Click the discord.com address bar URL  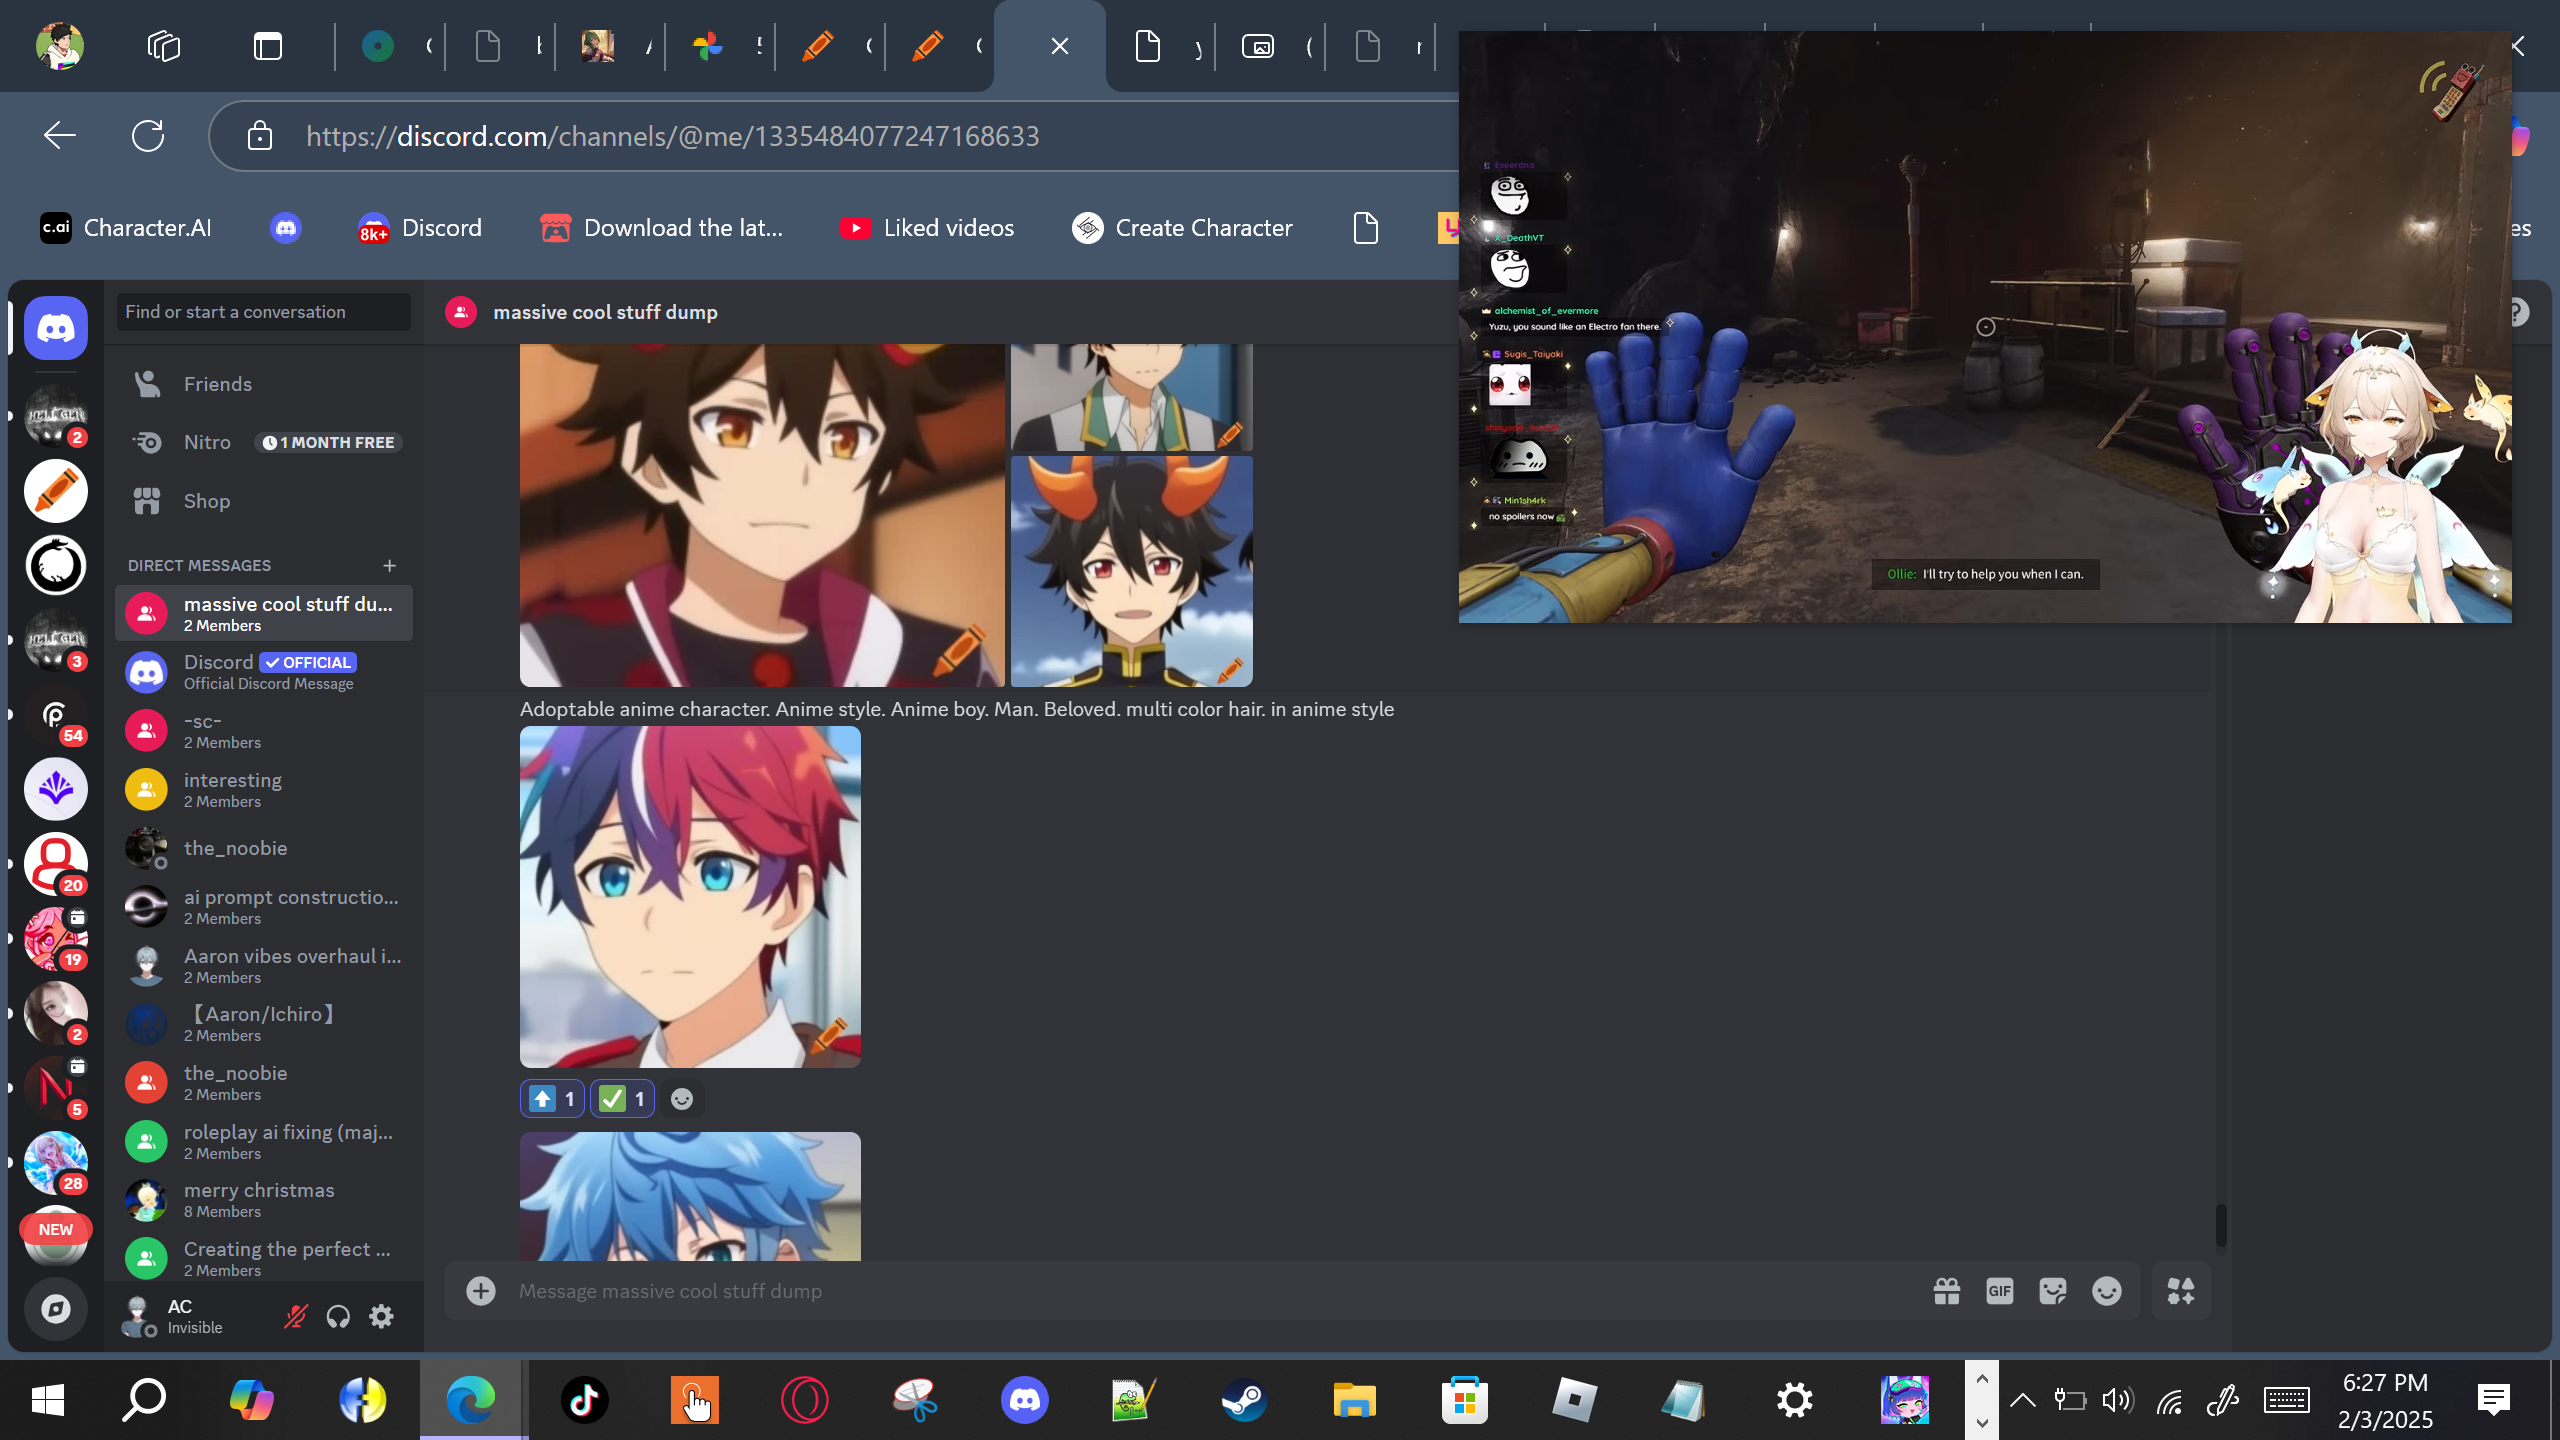pos(673,136)
